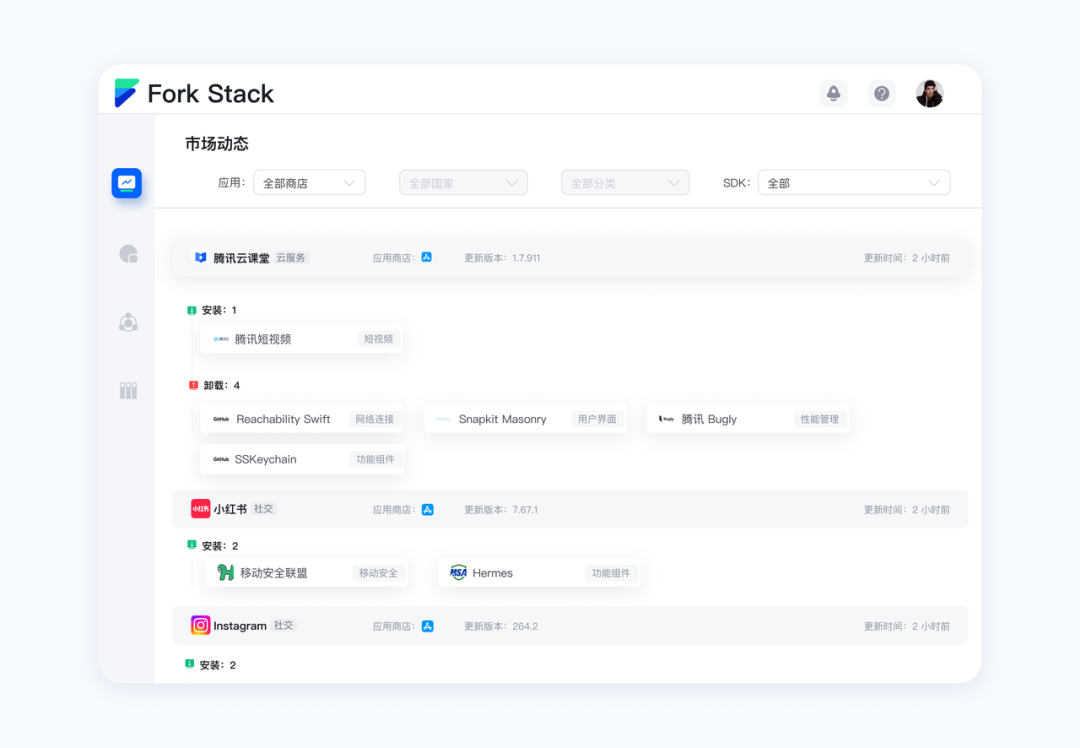This screenshot has width=1080, height=748.
Task: Open the library columns sidebar icon
Action: (128, 391)
